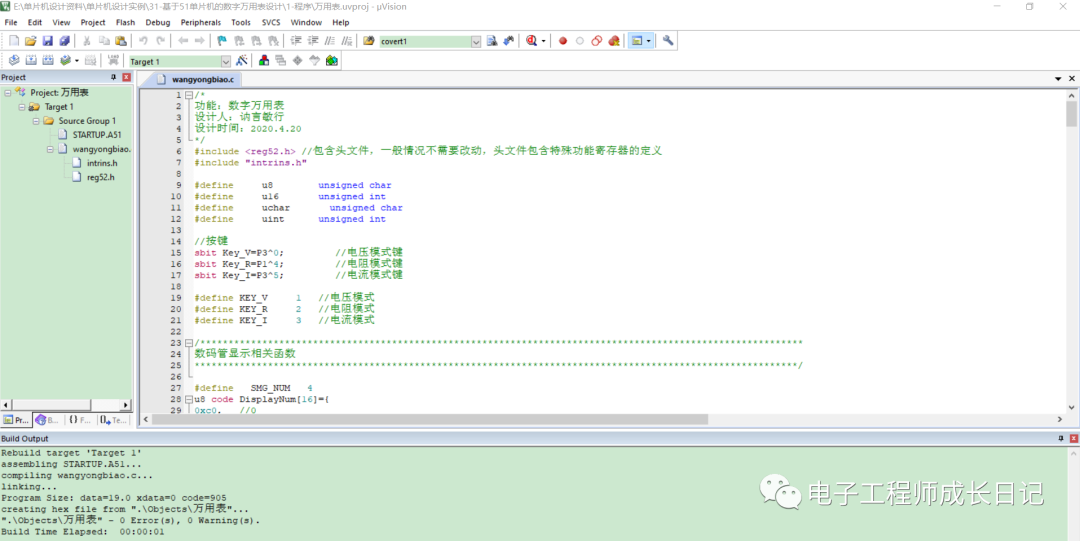Click the Open file folder icon
The image size is (1080, 541).
(x=31, y=41)
